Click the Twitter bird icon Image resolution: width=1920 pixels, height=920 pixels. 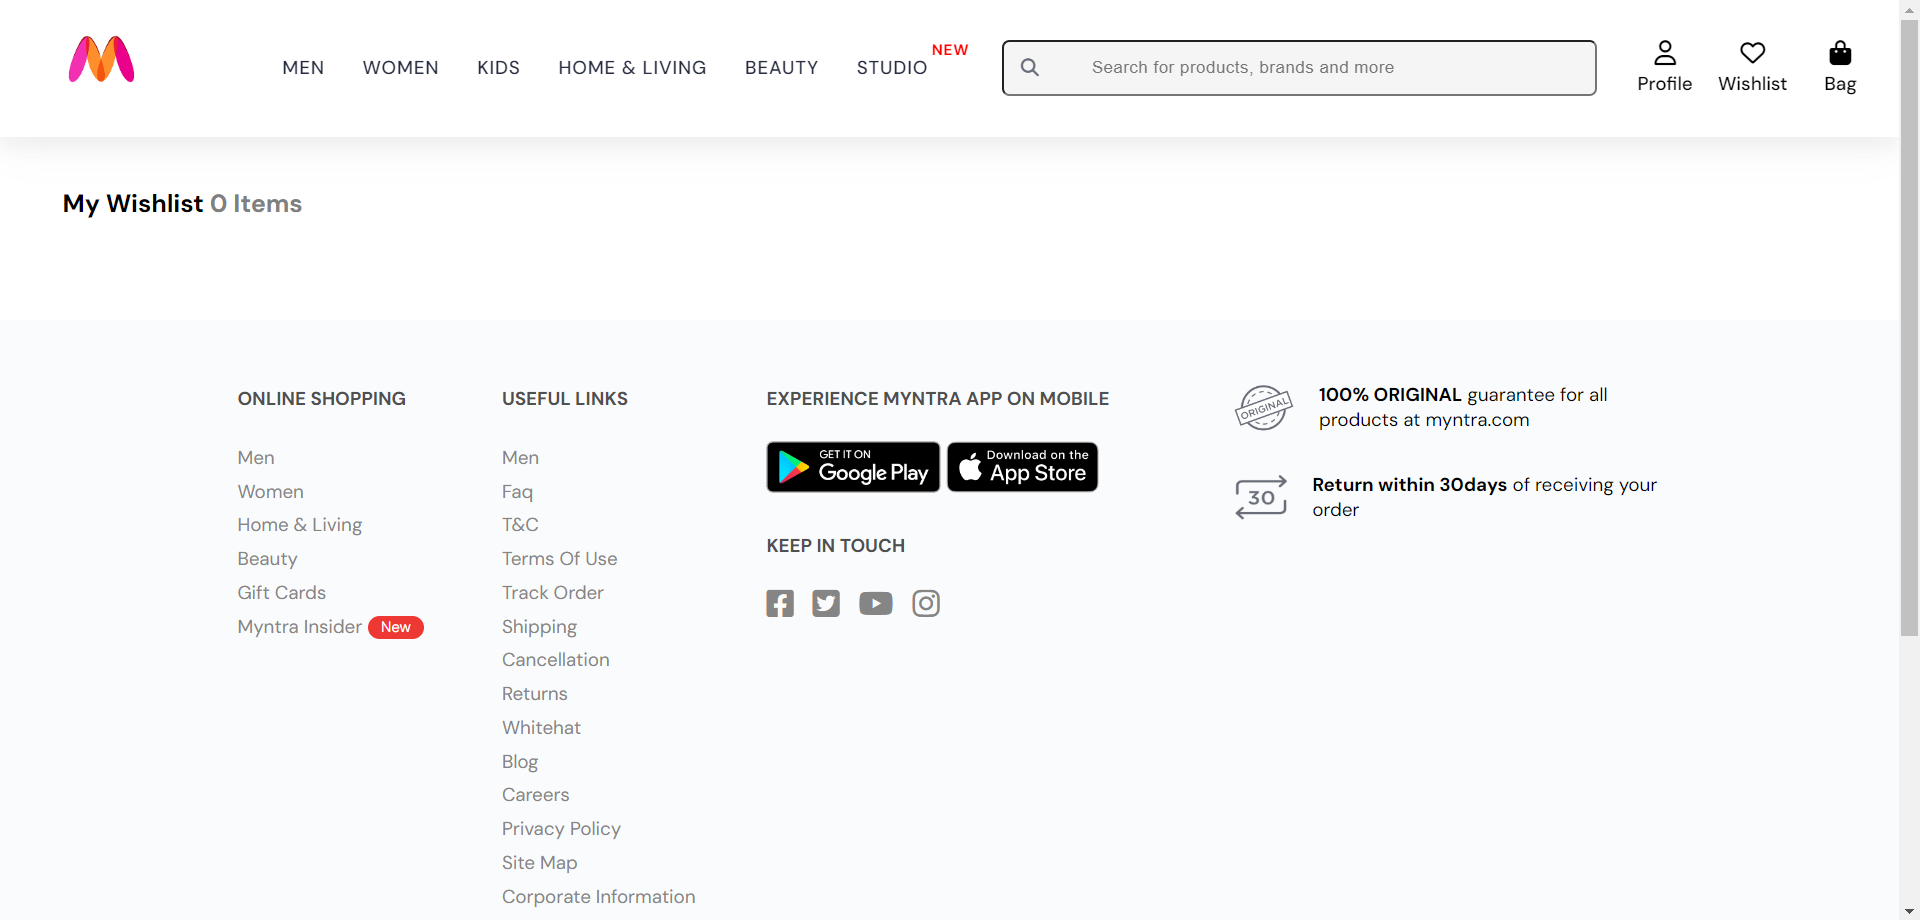[x=826, y=603]
